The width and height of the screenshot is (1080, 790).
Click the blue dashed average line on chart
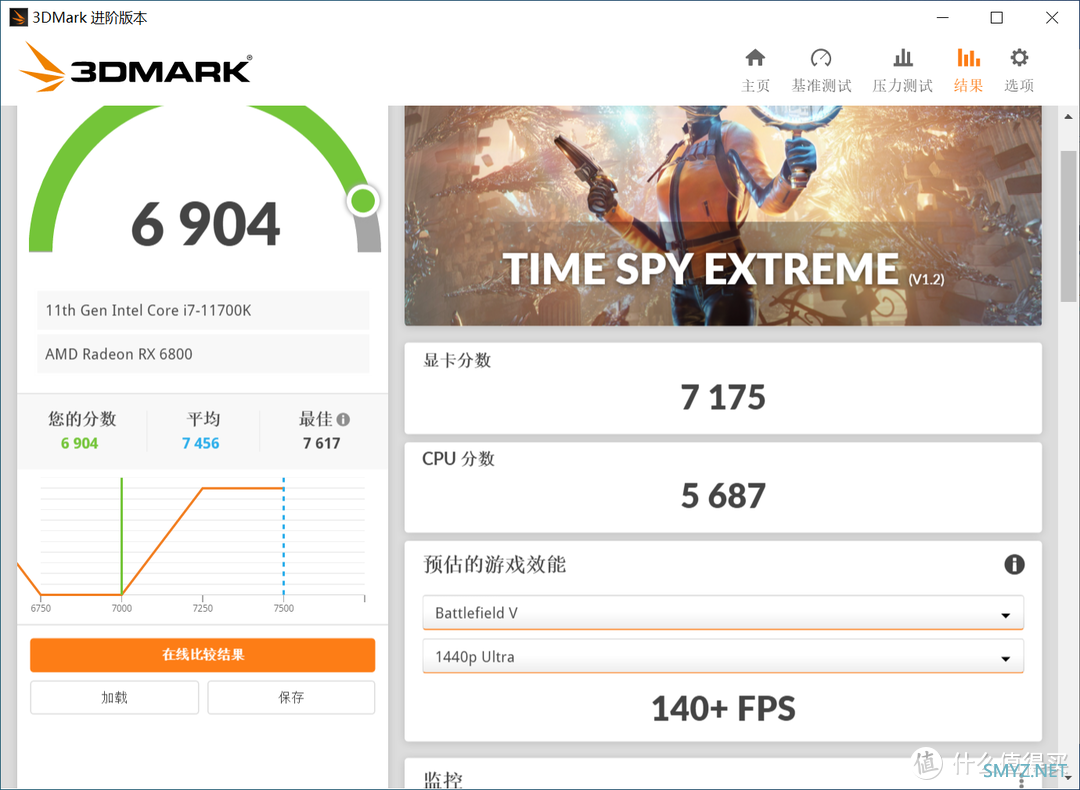point(283,536)
